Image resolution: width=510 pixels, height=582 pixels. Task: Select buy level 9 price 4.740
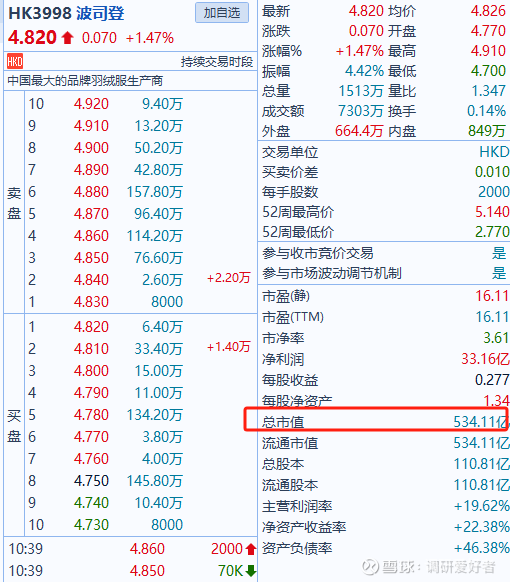point(91,503)
